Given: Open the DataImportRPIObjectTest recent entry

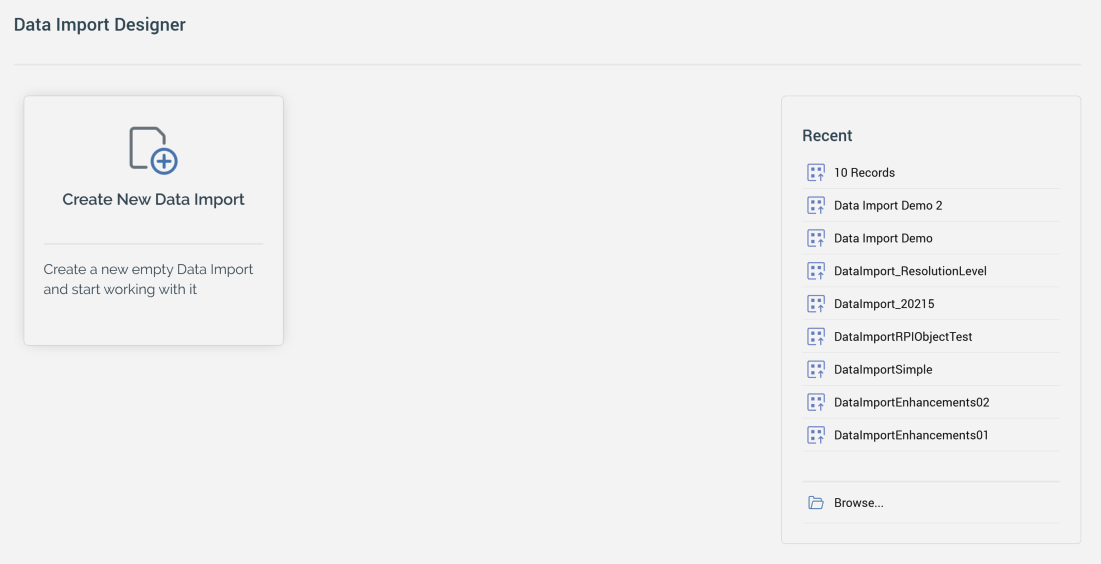Looking at the screenshot, I should [x=903, y=337].
